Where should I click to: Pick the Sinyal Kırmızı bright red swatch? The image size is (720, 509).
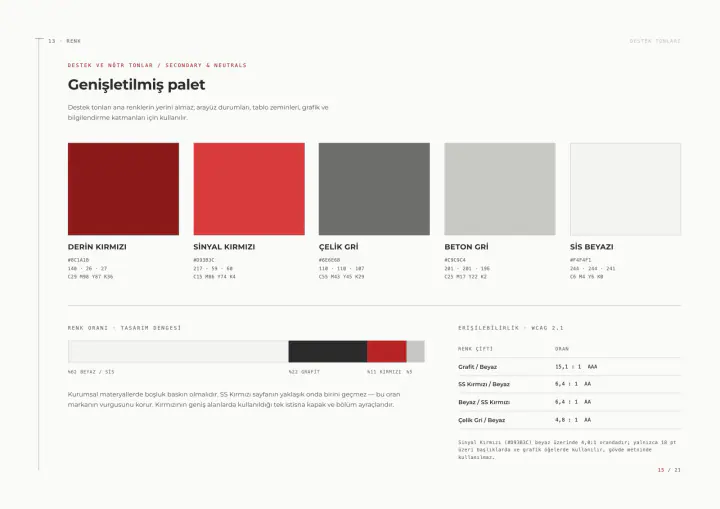249,189
